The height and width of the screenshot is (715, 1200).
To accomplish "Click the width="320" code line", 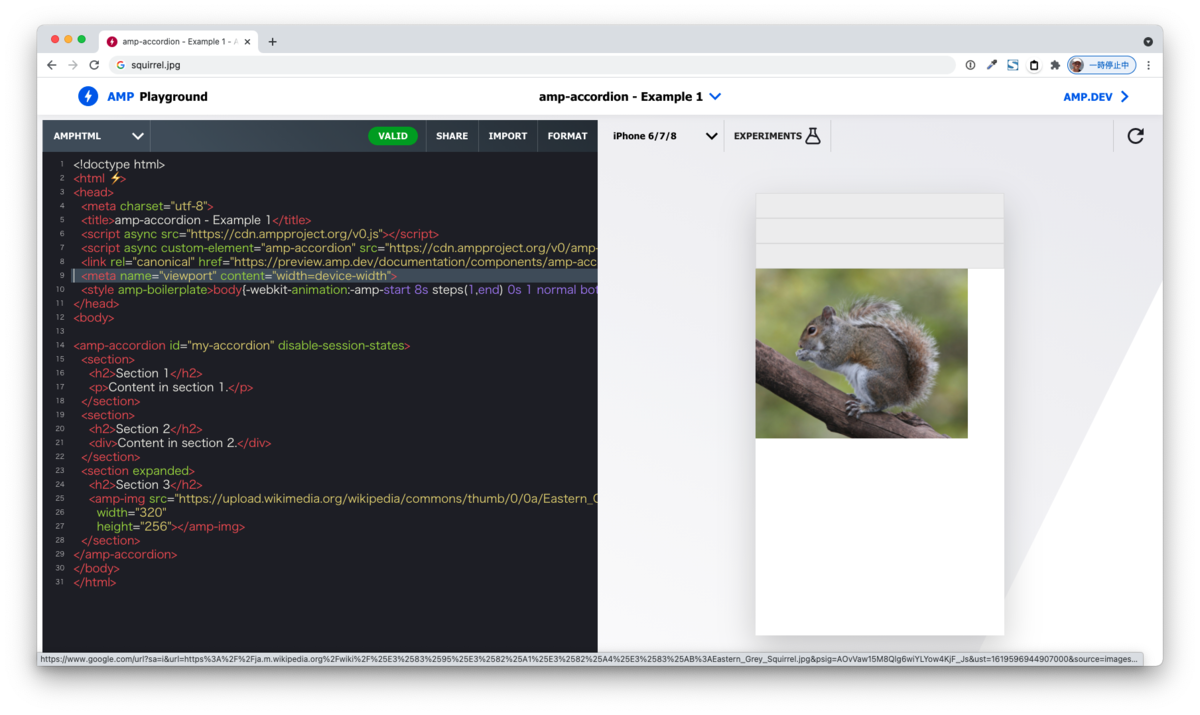I will click(131, 512).
